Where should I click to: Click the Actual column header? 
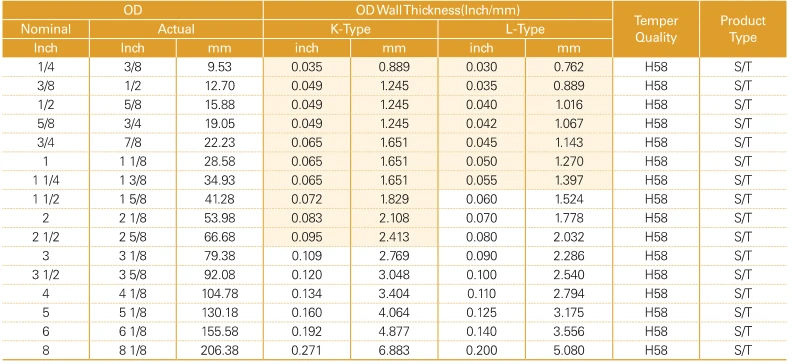[x=176, y=29]
